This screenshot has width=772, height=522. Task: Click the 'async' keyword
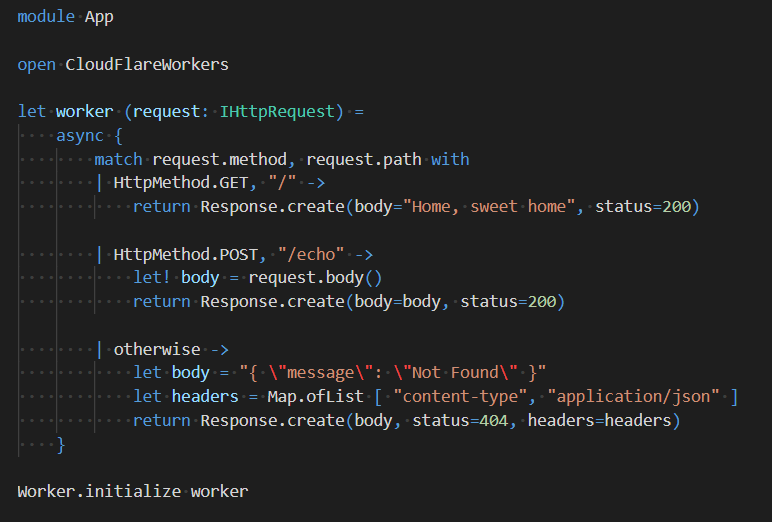[80, 135]
